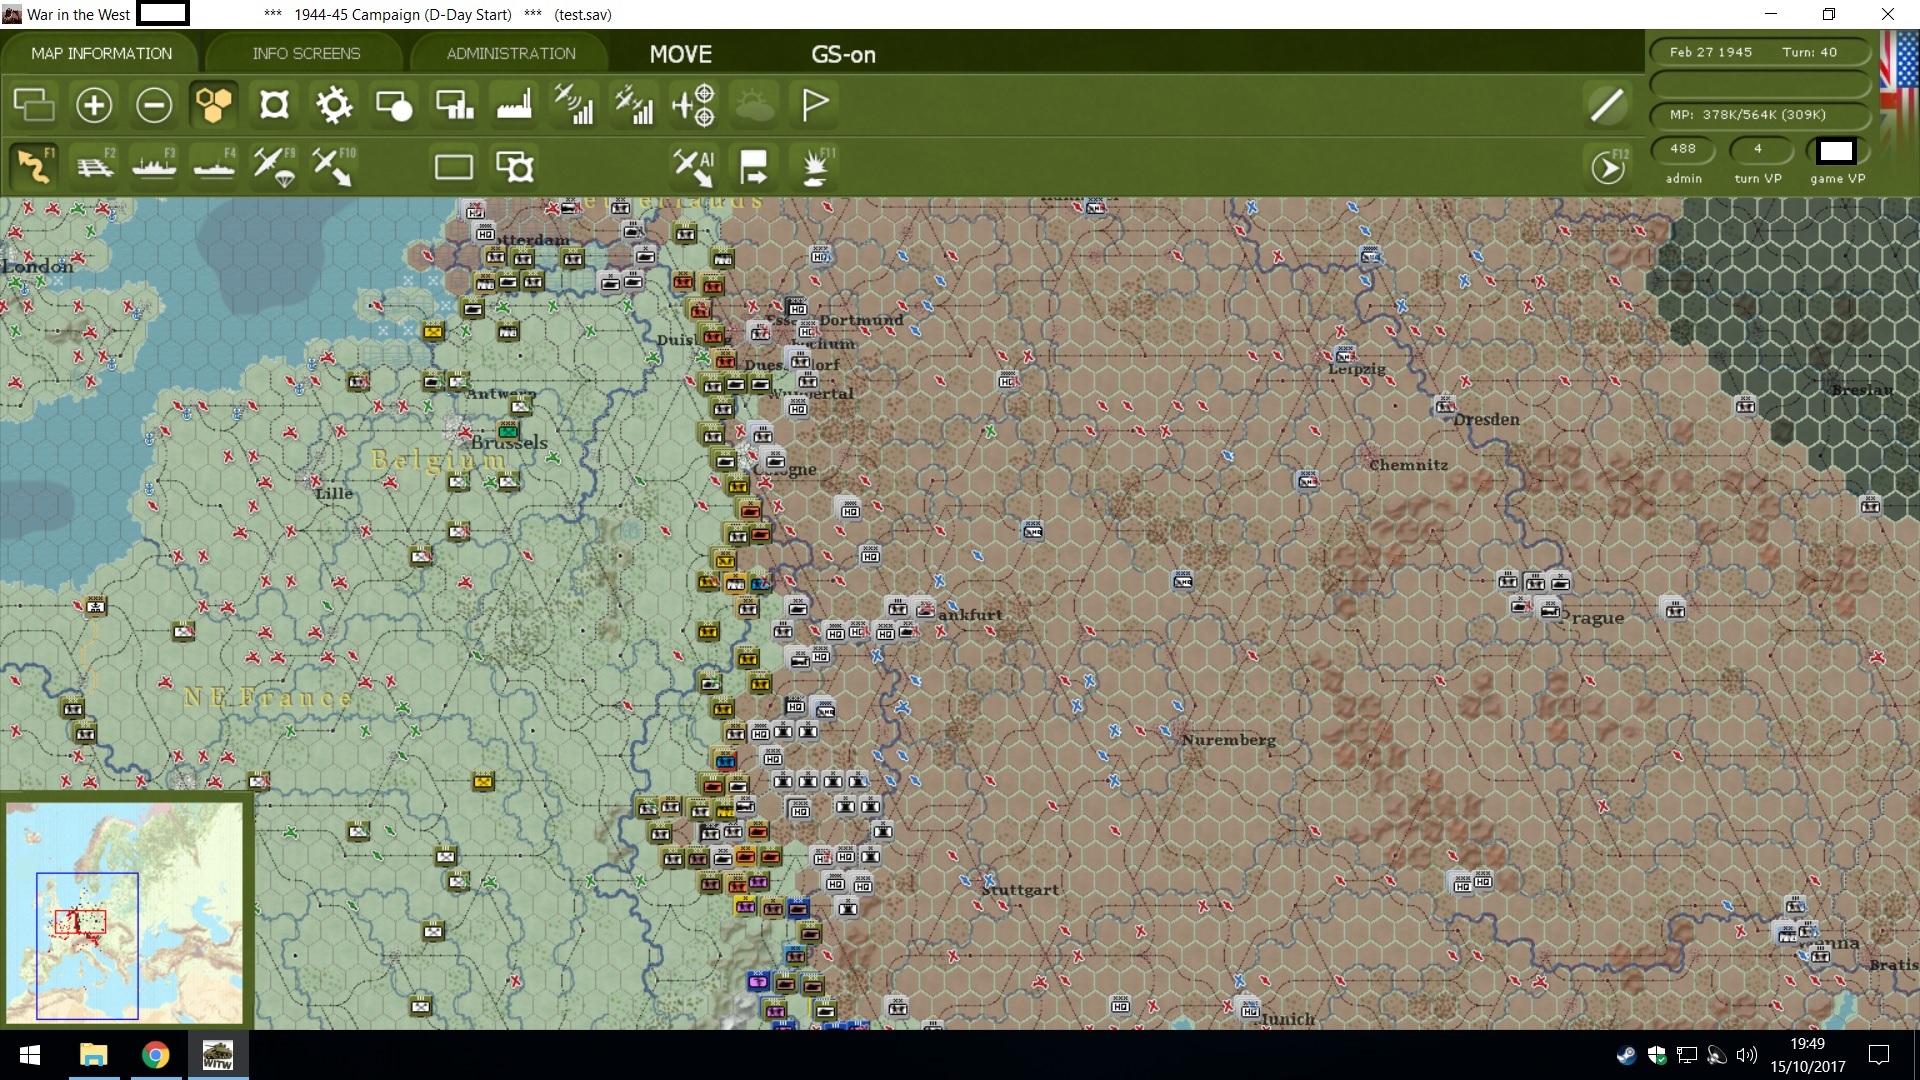Viewport: 1920px width, 1080px height.
Task: Click the Stuttgart city label
Action: click(x=1020, y=889)
